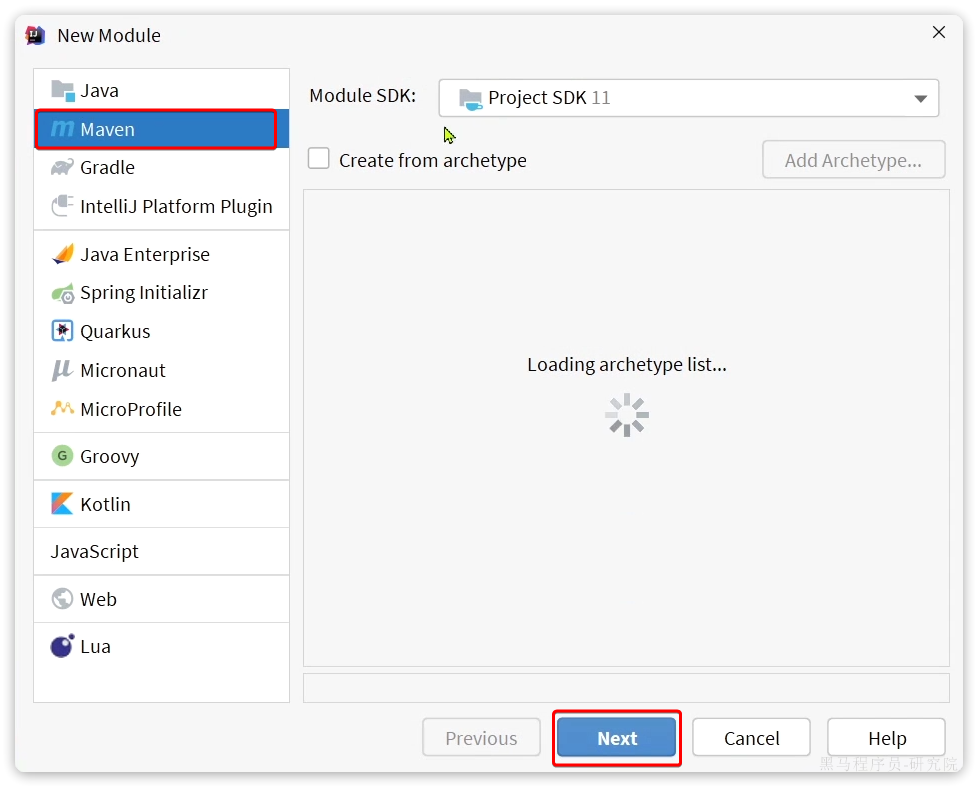Screen dimensions: 978x789
Task: Choose IntelliJ Platform Plugin module type
Action: pyautogui.click(x=162, y=206)
